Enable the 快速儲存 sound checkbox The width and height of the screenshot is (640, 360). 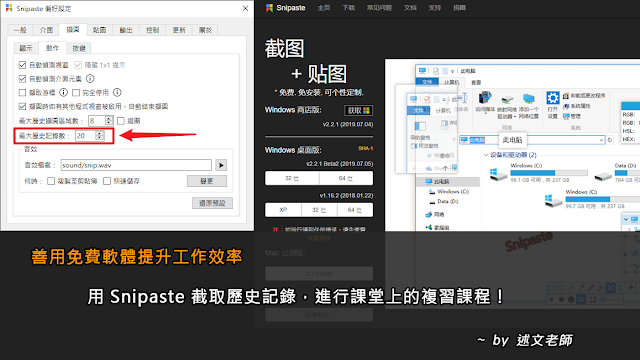[x=107, y=181]
